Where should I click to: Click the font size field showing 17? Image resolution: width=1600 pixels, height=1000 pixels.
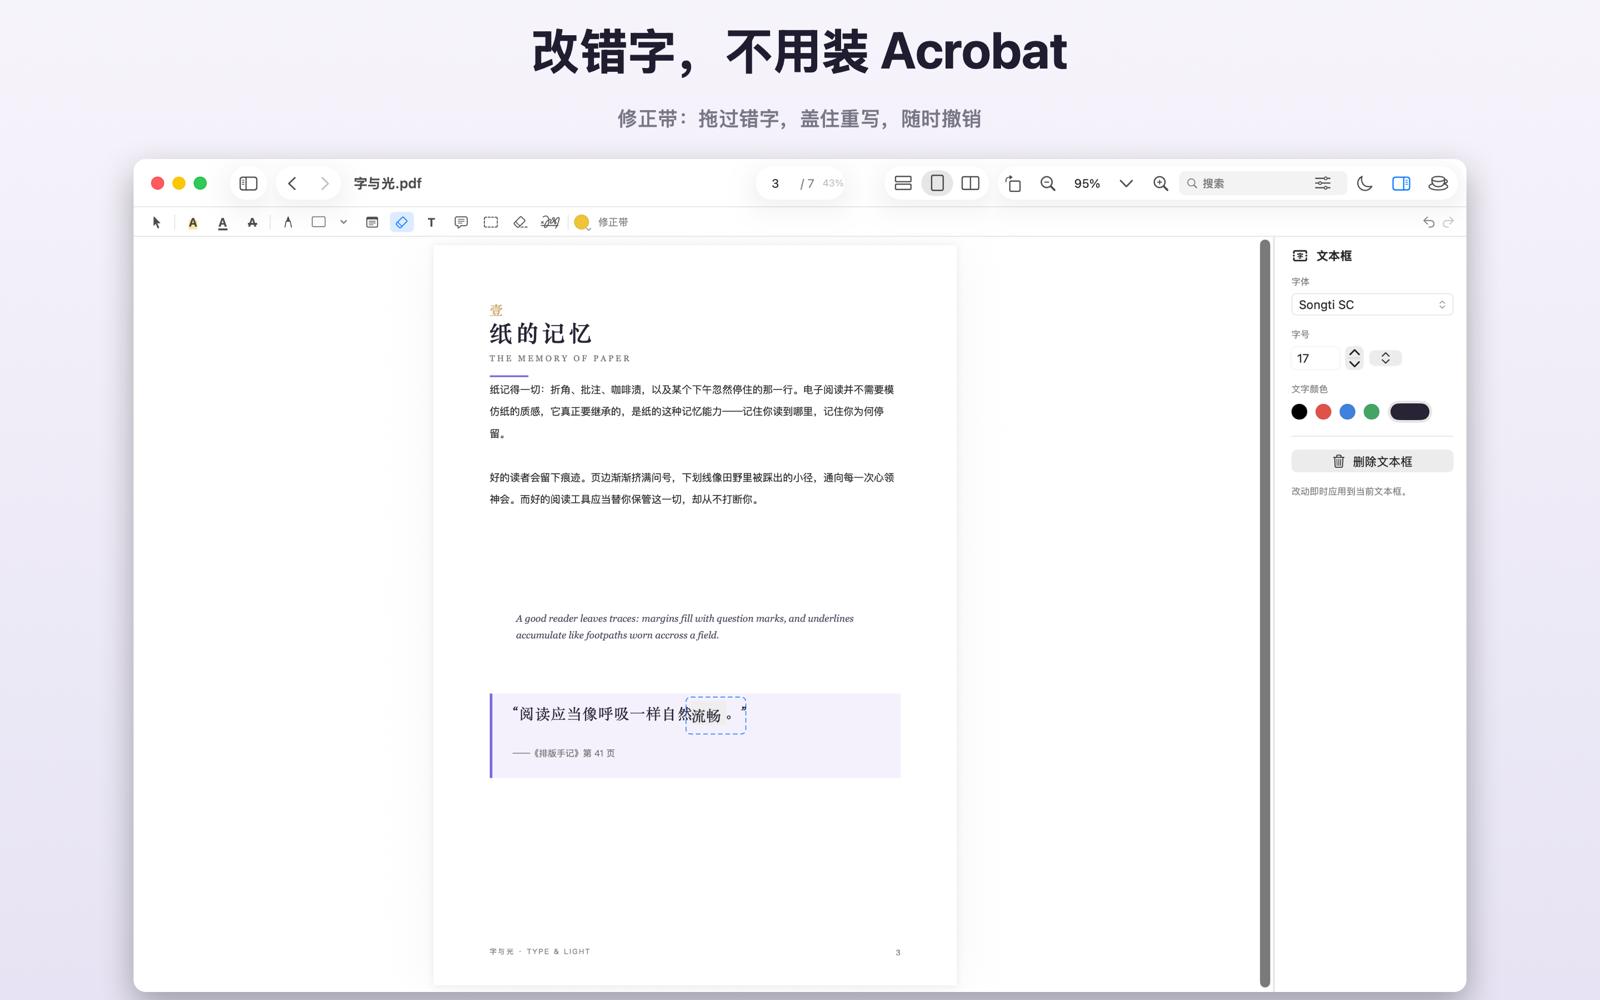tap(1315, 358)
